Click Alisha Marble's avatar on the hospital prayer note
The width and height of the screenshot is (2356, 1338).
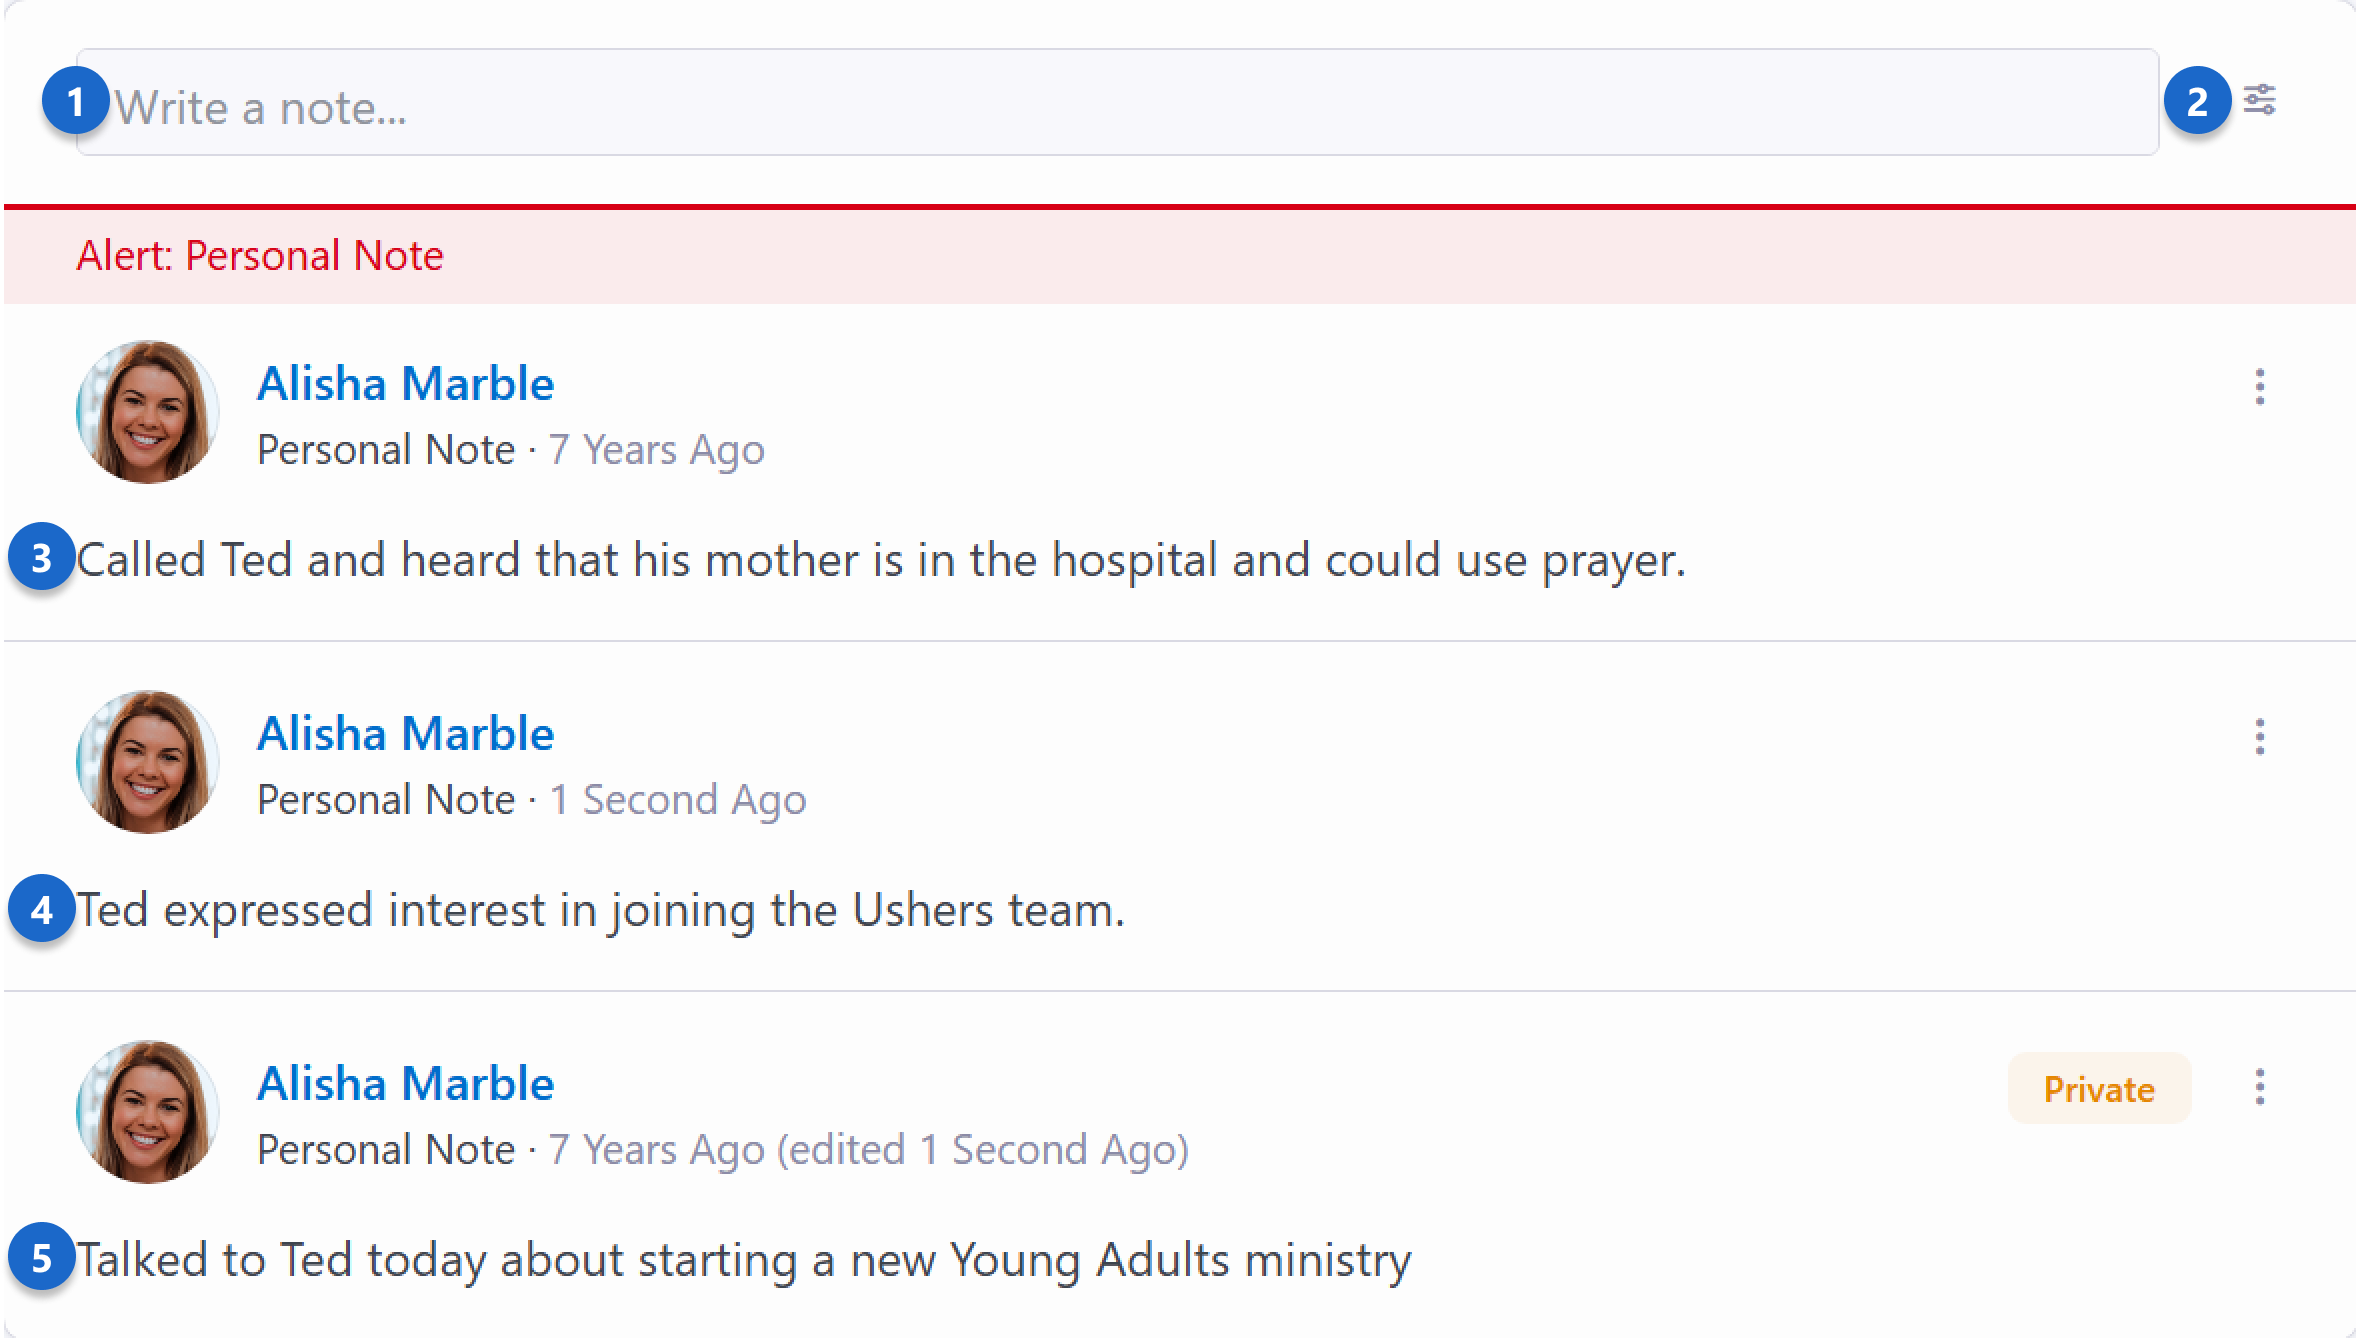(x=148, y=411)
